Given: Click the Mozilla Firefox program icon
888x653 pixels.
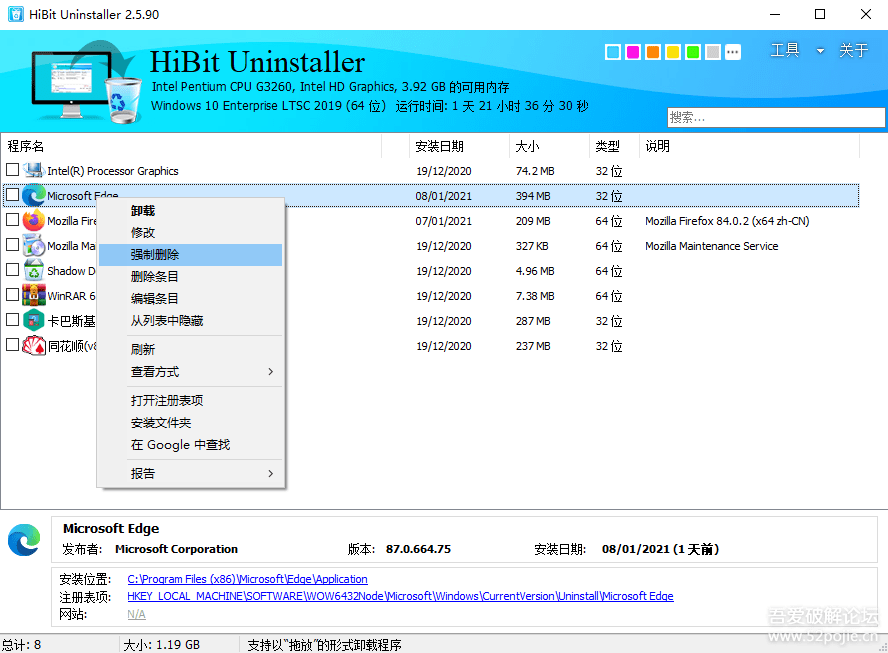Looking at the screenshot, I should [x=34, y=220].
